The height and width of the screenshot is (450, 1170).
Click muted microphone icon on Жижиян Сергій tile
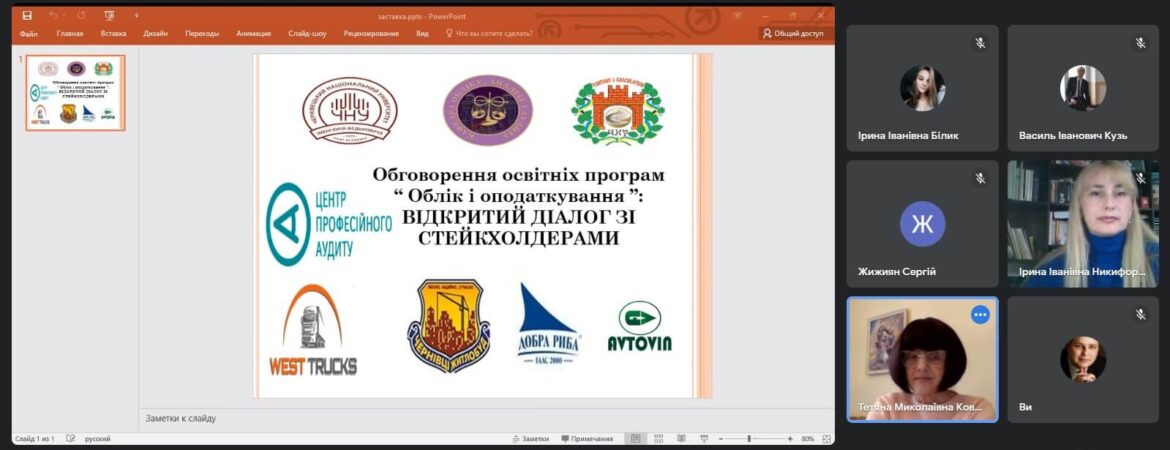[980, 178]
